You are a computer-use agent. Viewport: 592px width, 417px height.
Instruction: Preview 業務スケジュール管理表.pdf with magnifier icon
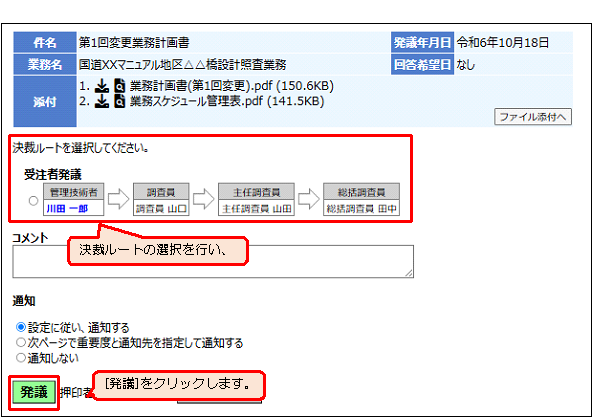pyautogui.click(x=119, y=101)
